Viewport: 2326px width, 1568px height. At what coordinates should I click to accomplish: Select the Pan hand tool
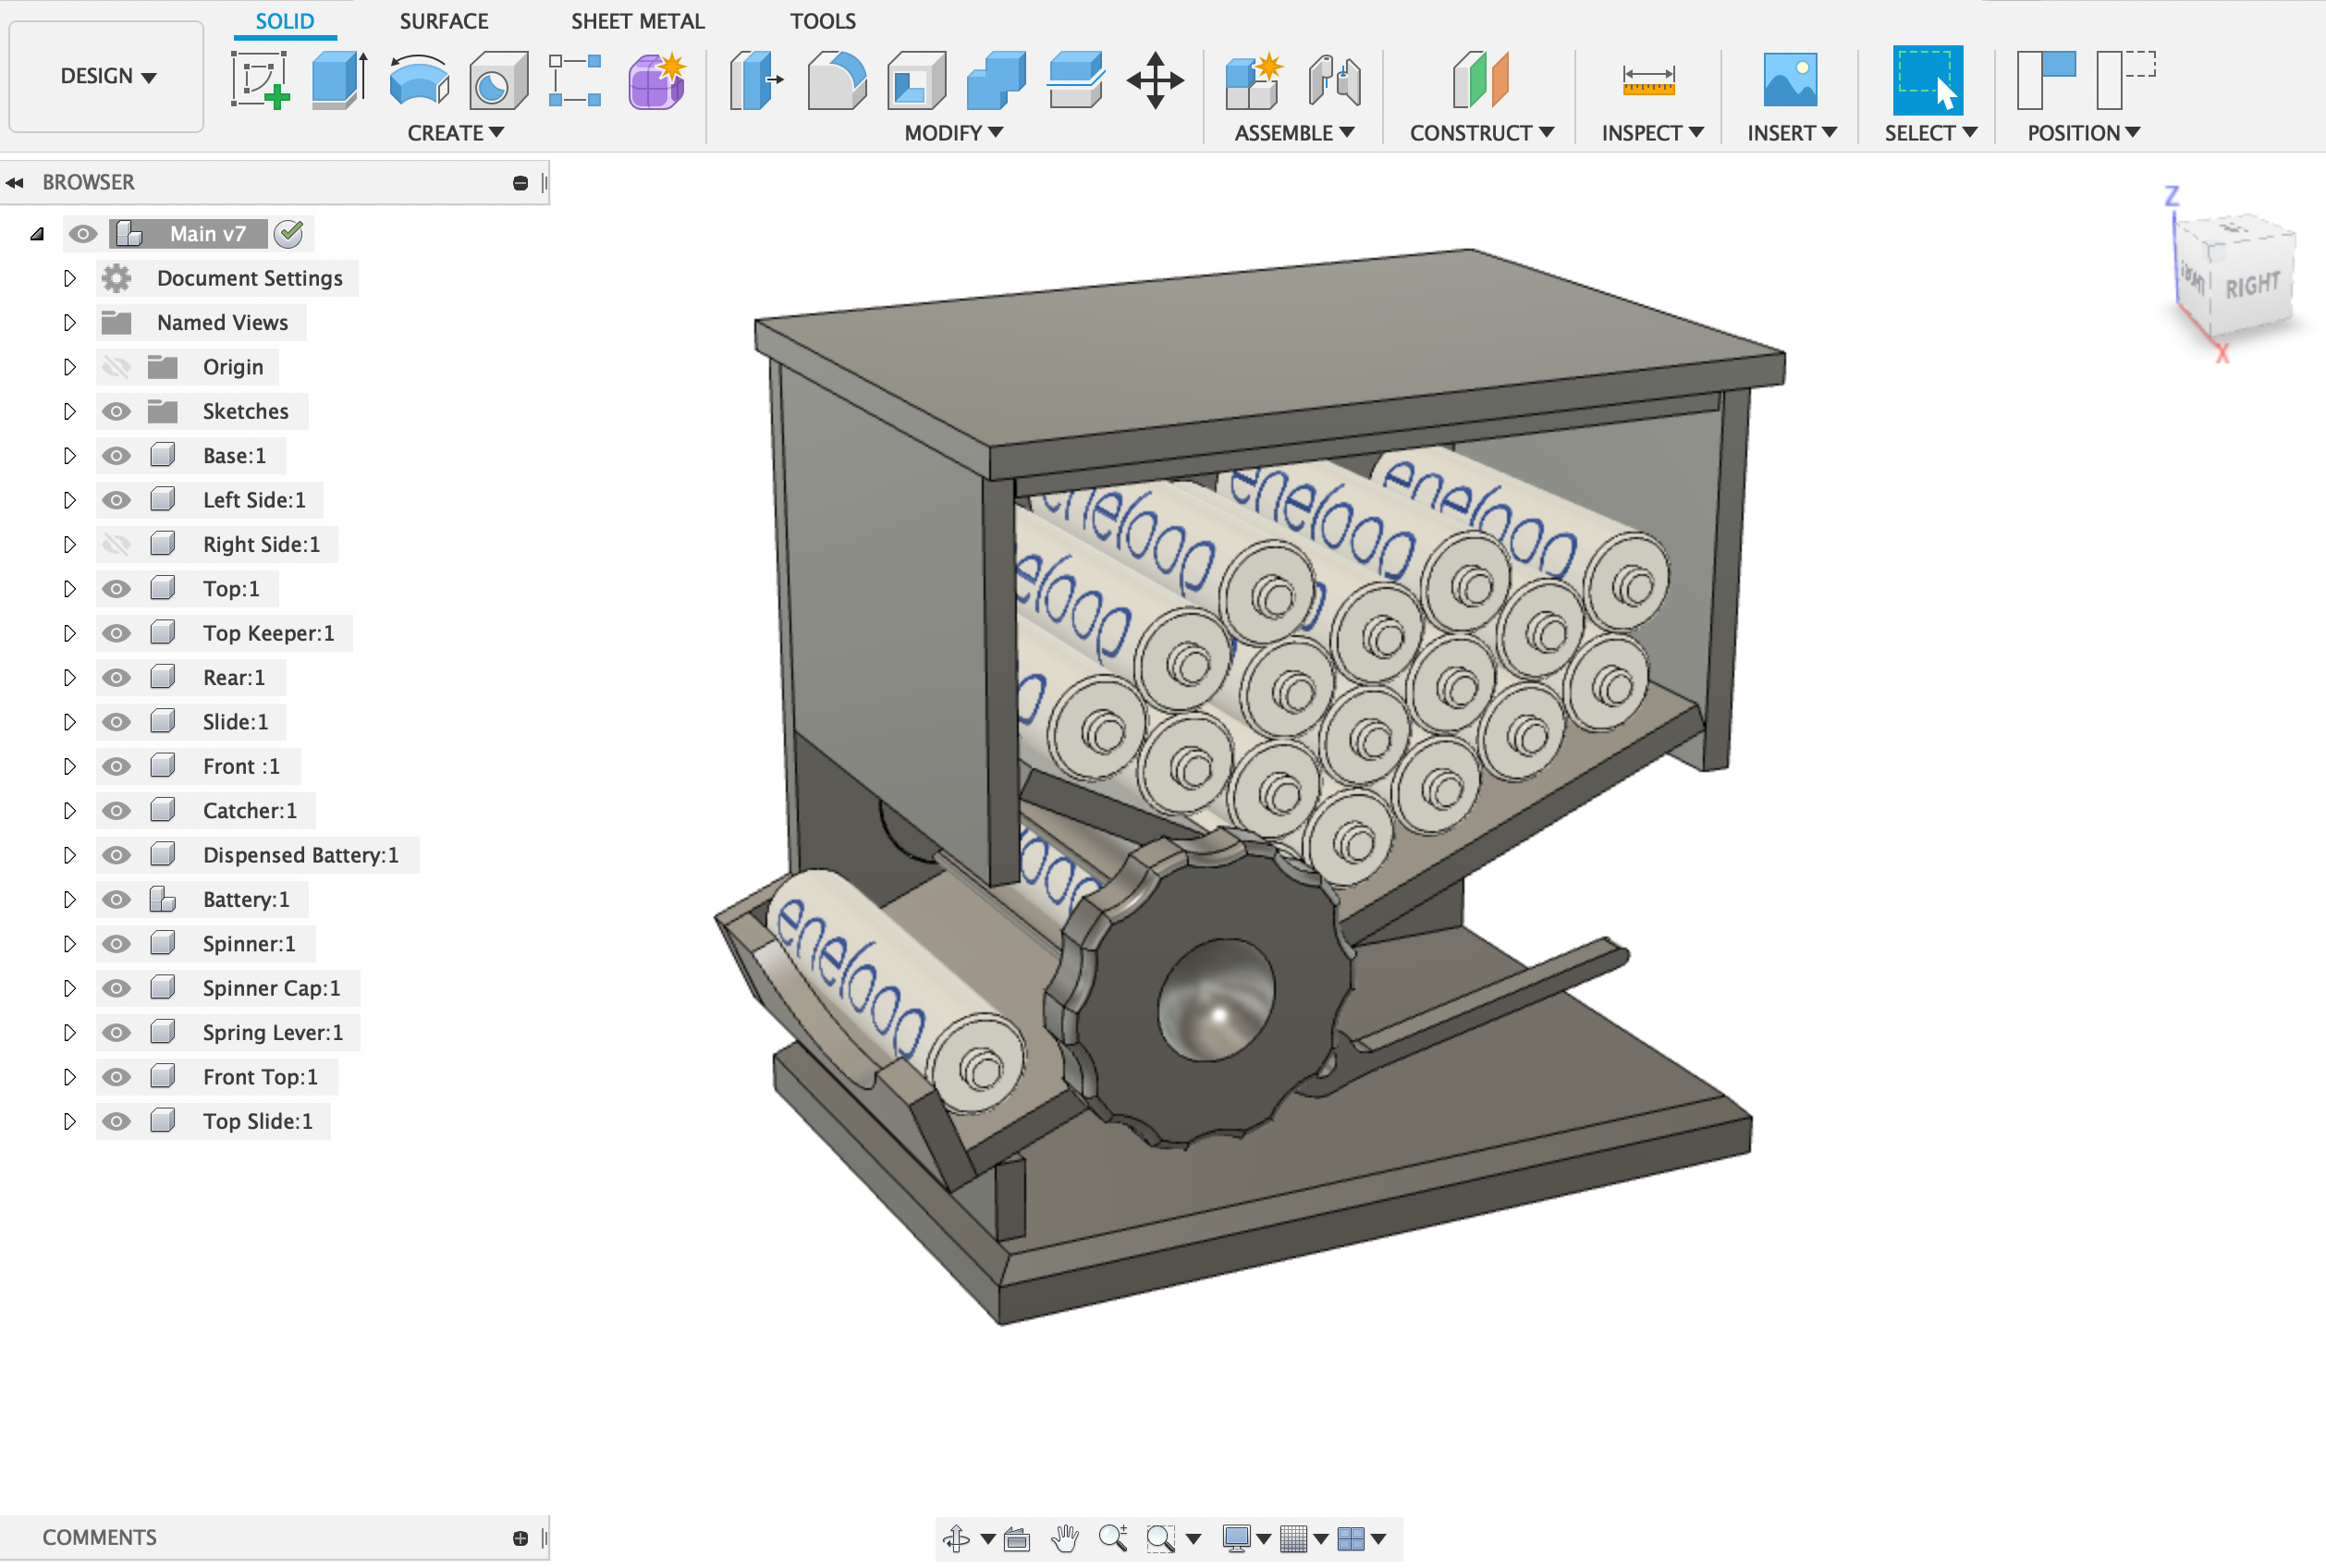tap(1065, 1538)
